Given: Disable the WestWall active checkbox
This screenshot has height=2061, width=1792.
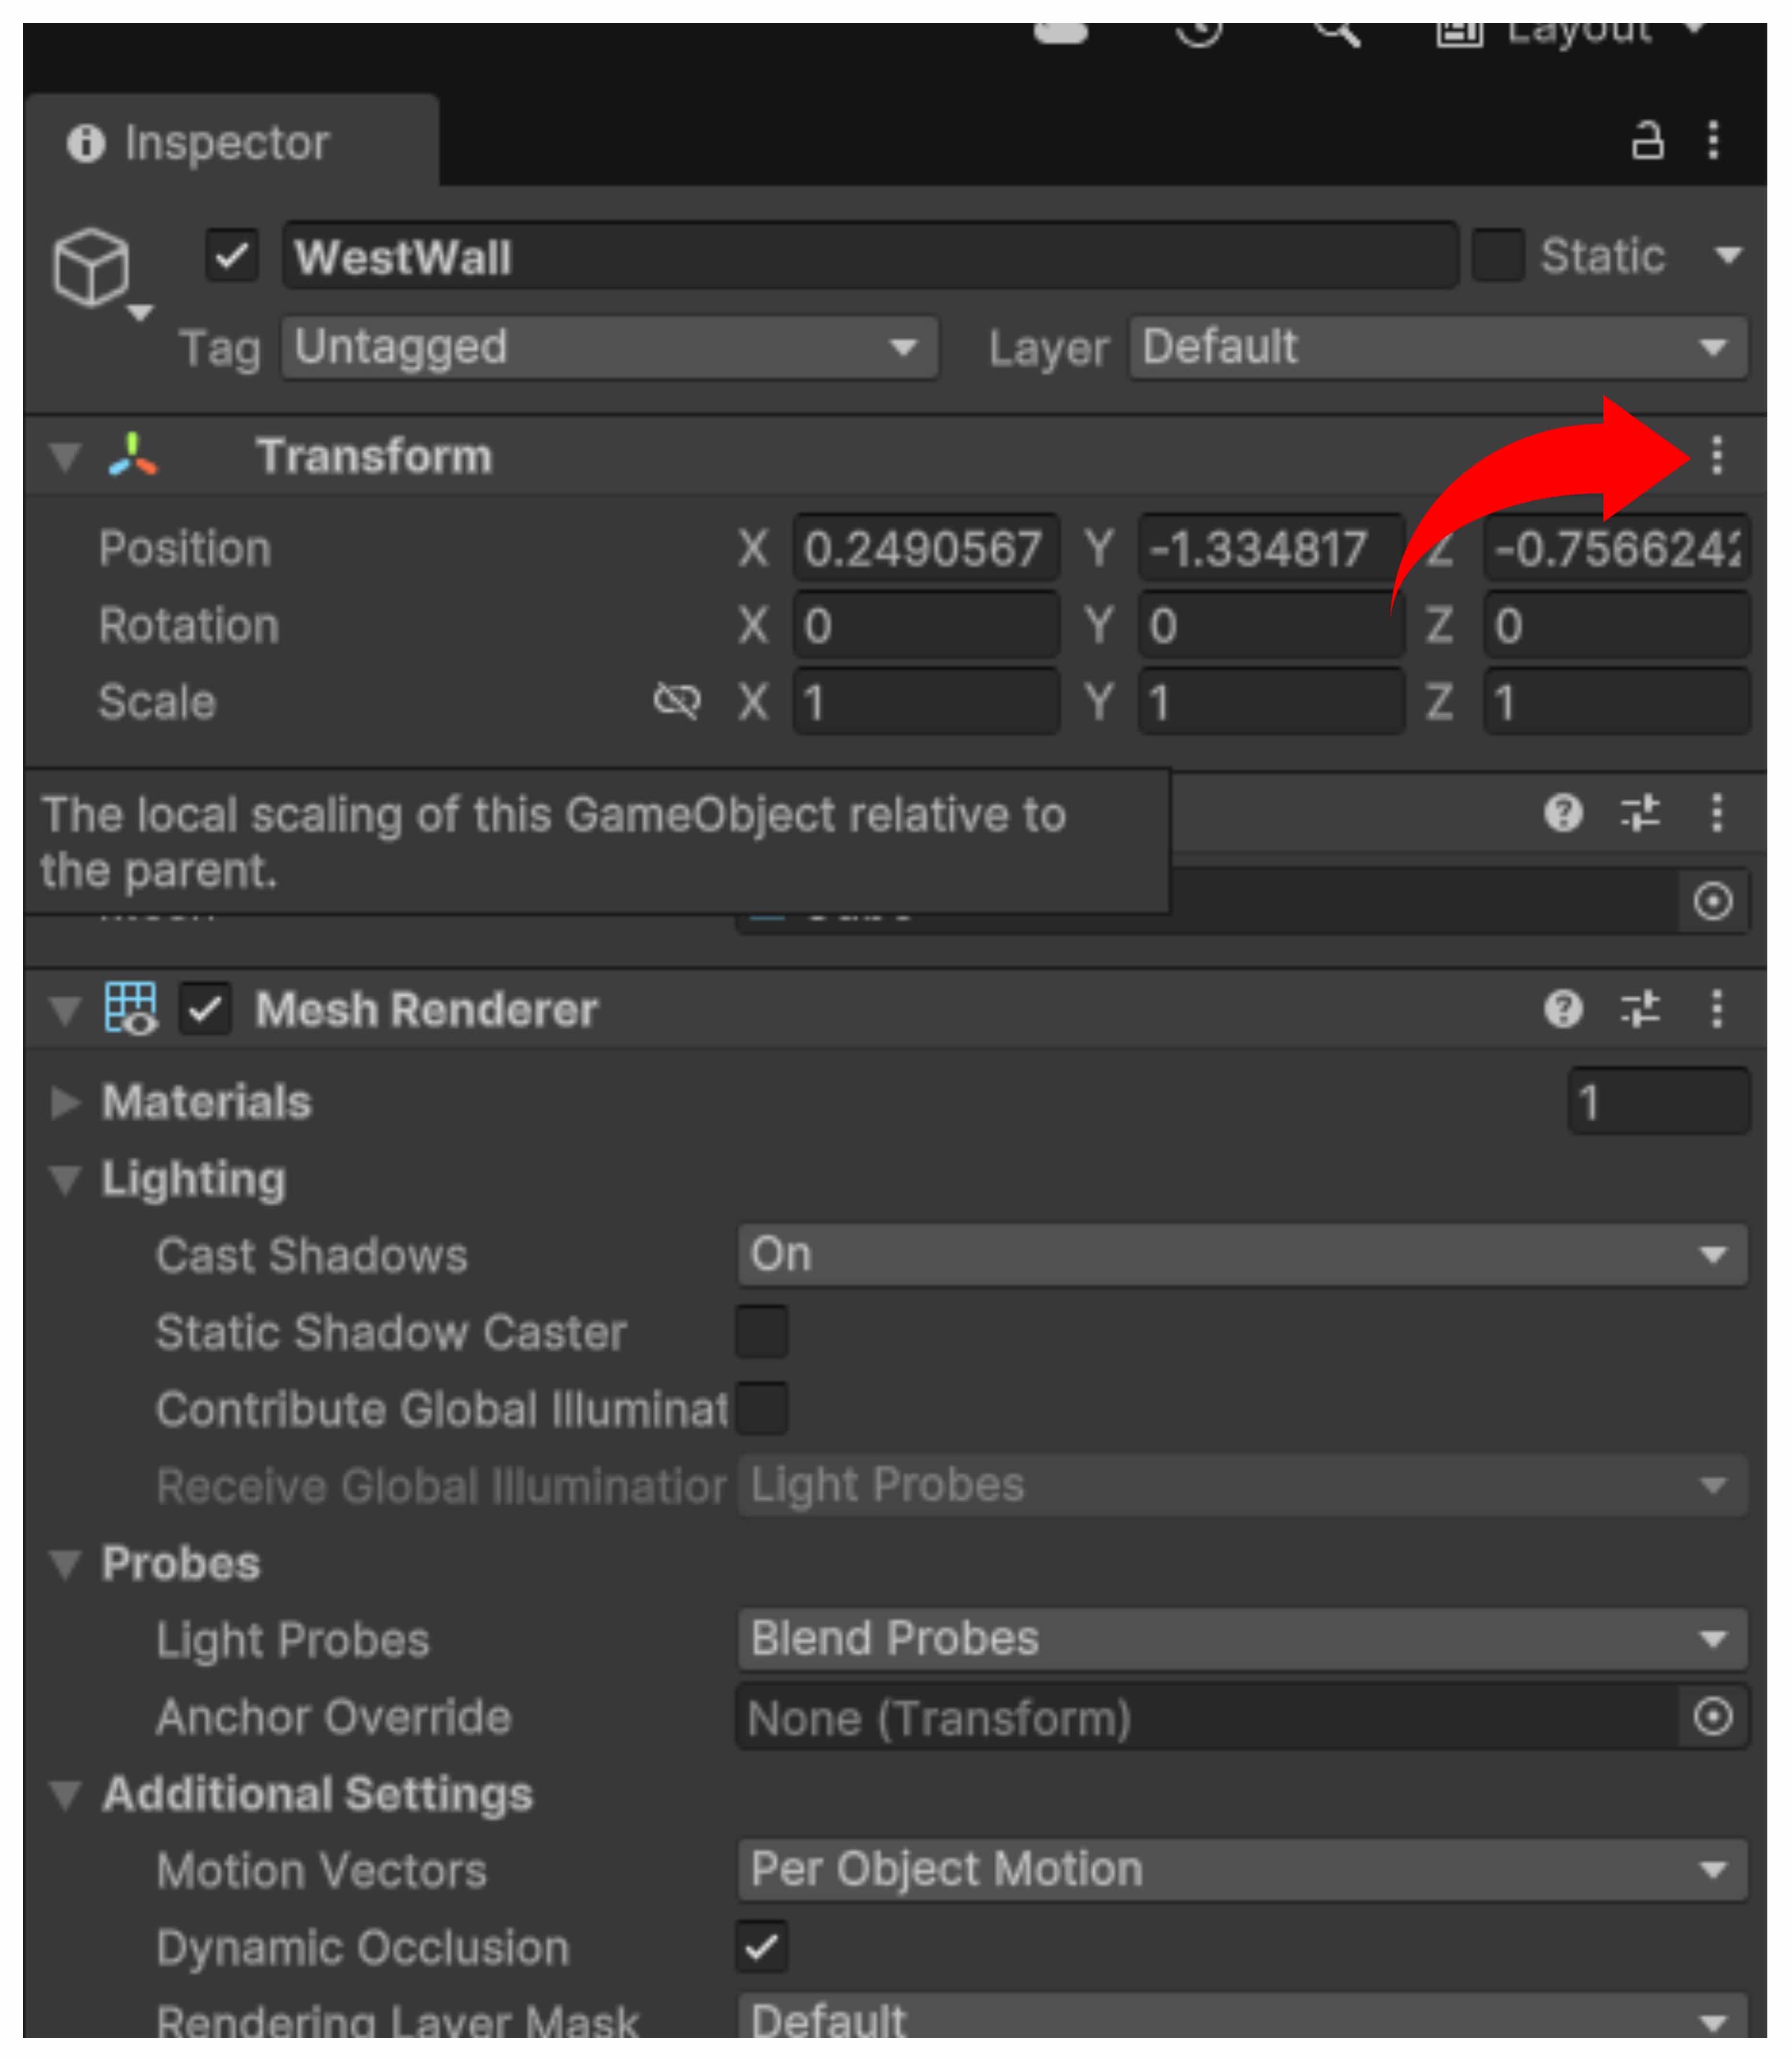Looking at the screenshot, I should tap(232, 256).
